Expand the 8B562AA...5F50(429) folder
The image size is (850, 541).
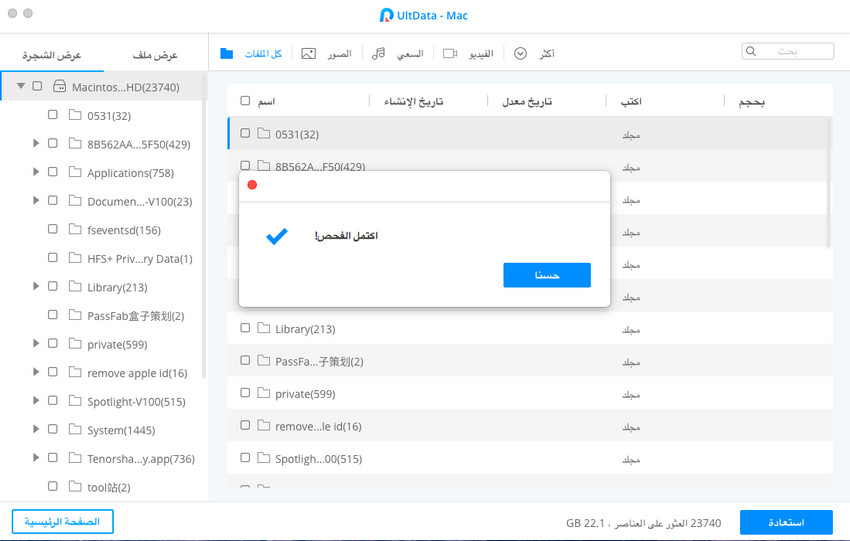36,143
